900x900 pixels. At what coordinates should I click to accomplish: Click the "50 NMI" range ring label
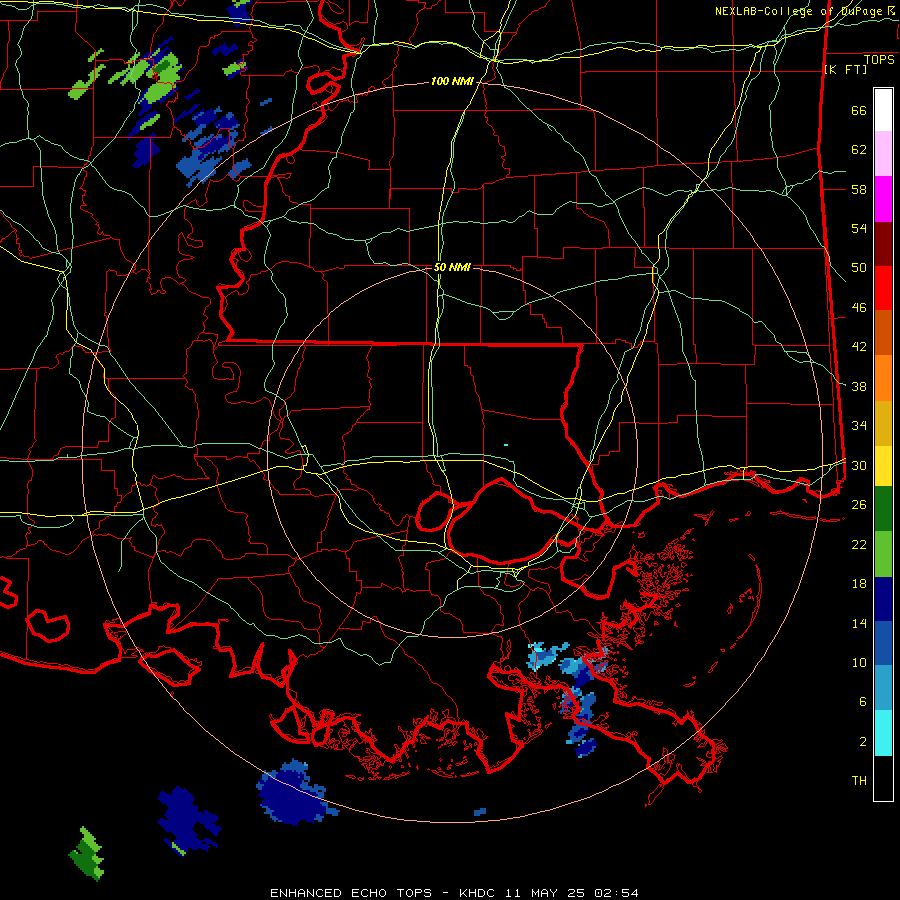point(452,267)
